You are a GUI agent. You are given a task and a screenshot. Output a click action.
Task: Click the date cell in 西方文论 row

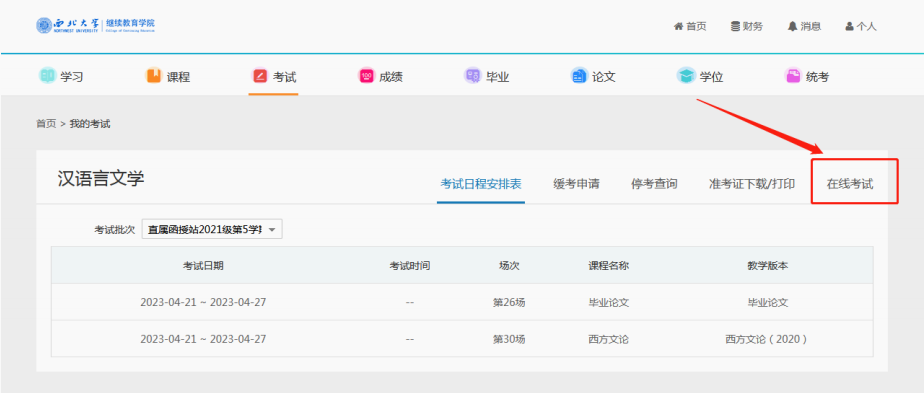click(203, 339)
